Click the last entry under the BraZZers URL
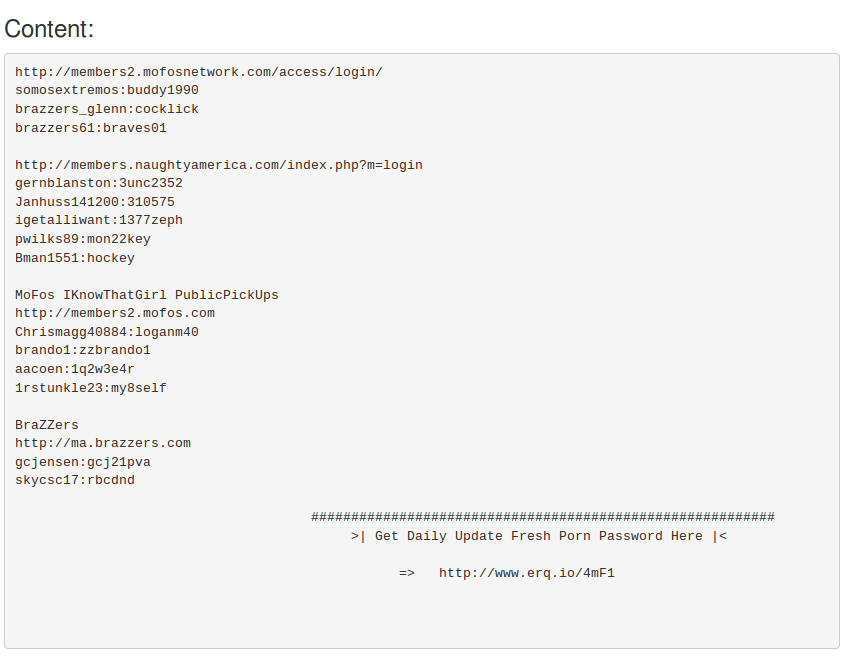Viewport: 847px width, 657px height. tap(75, 480)
